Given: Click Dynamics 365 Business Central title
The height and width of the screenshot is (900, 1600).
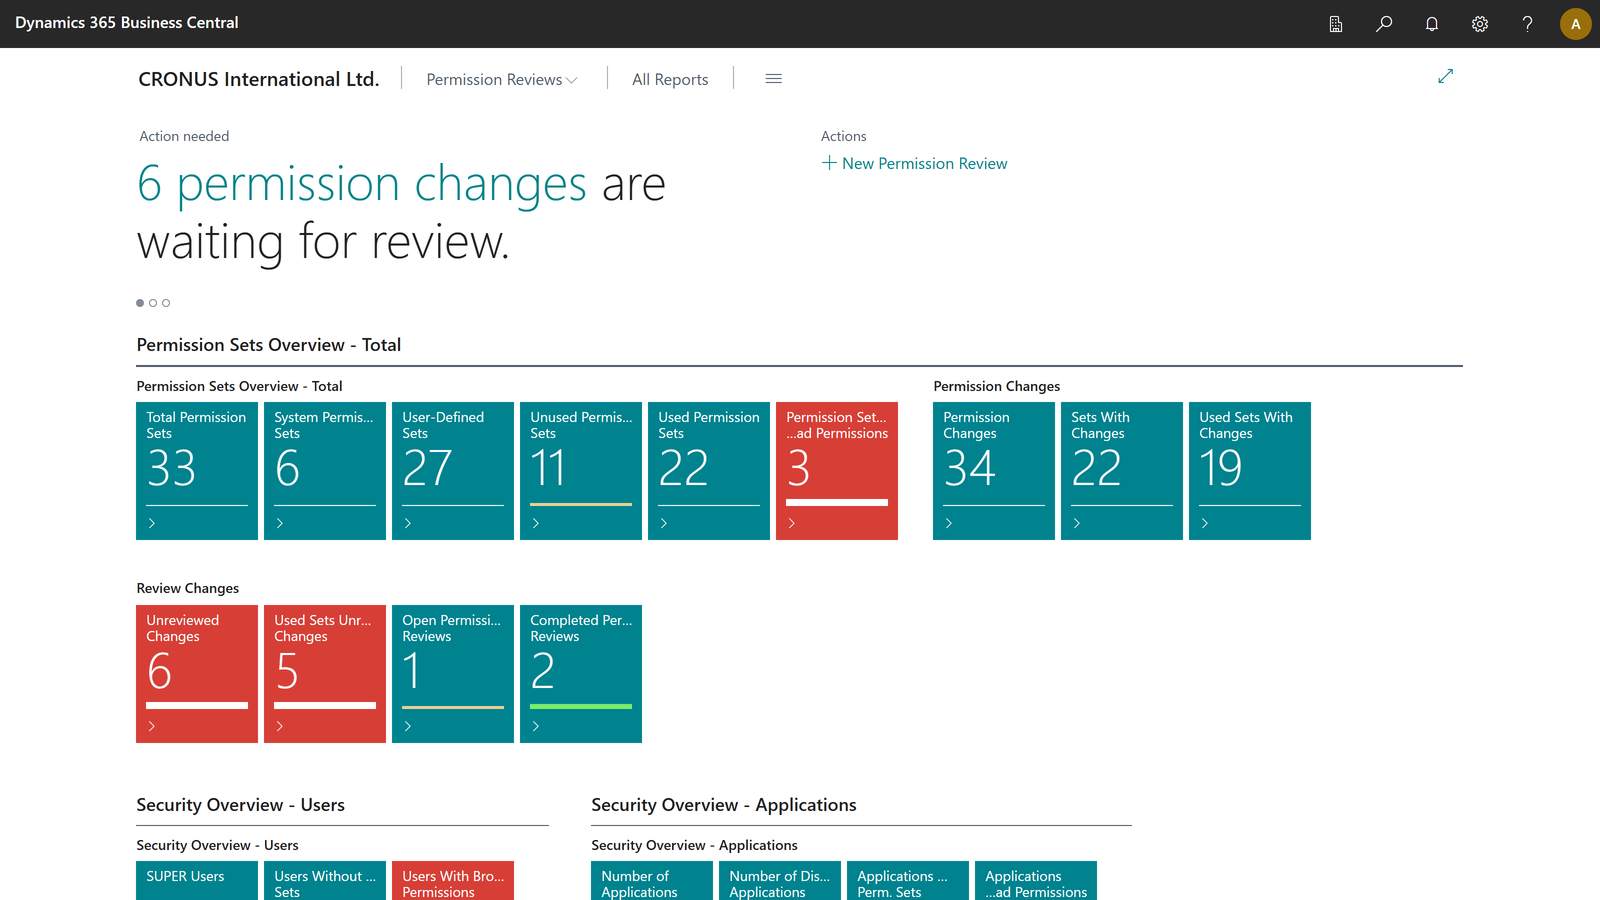Looking at the screenshot, I should [x=127, y=22].
